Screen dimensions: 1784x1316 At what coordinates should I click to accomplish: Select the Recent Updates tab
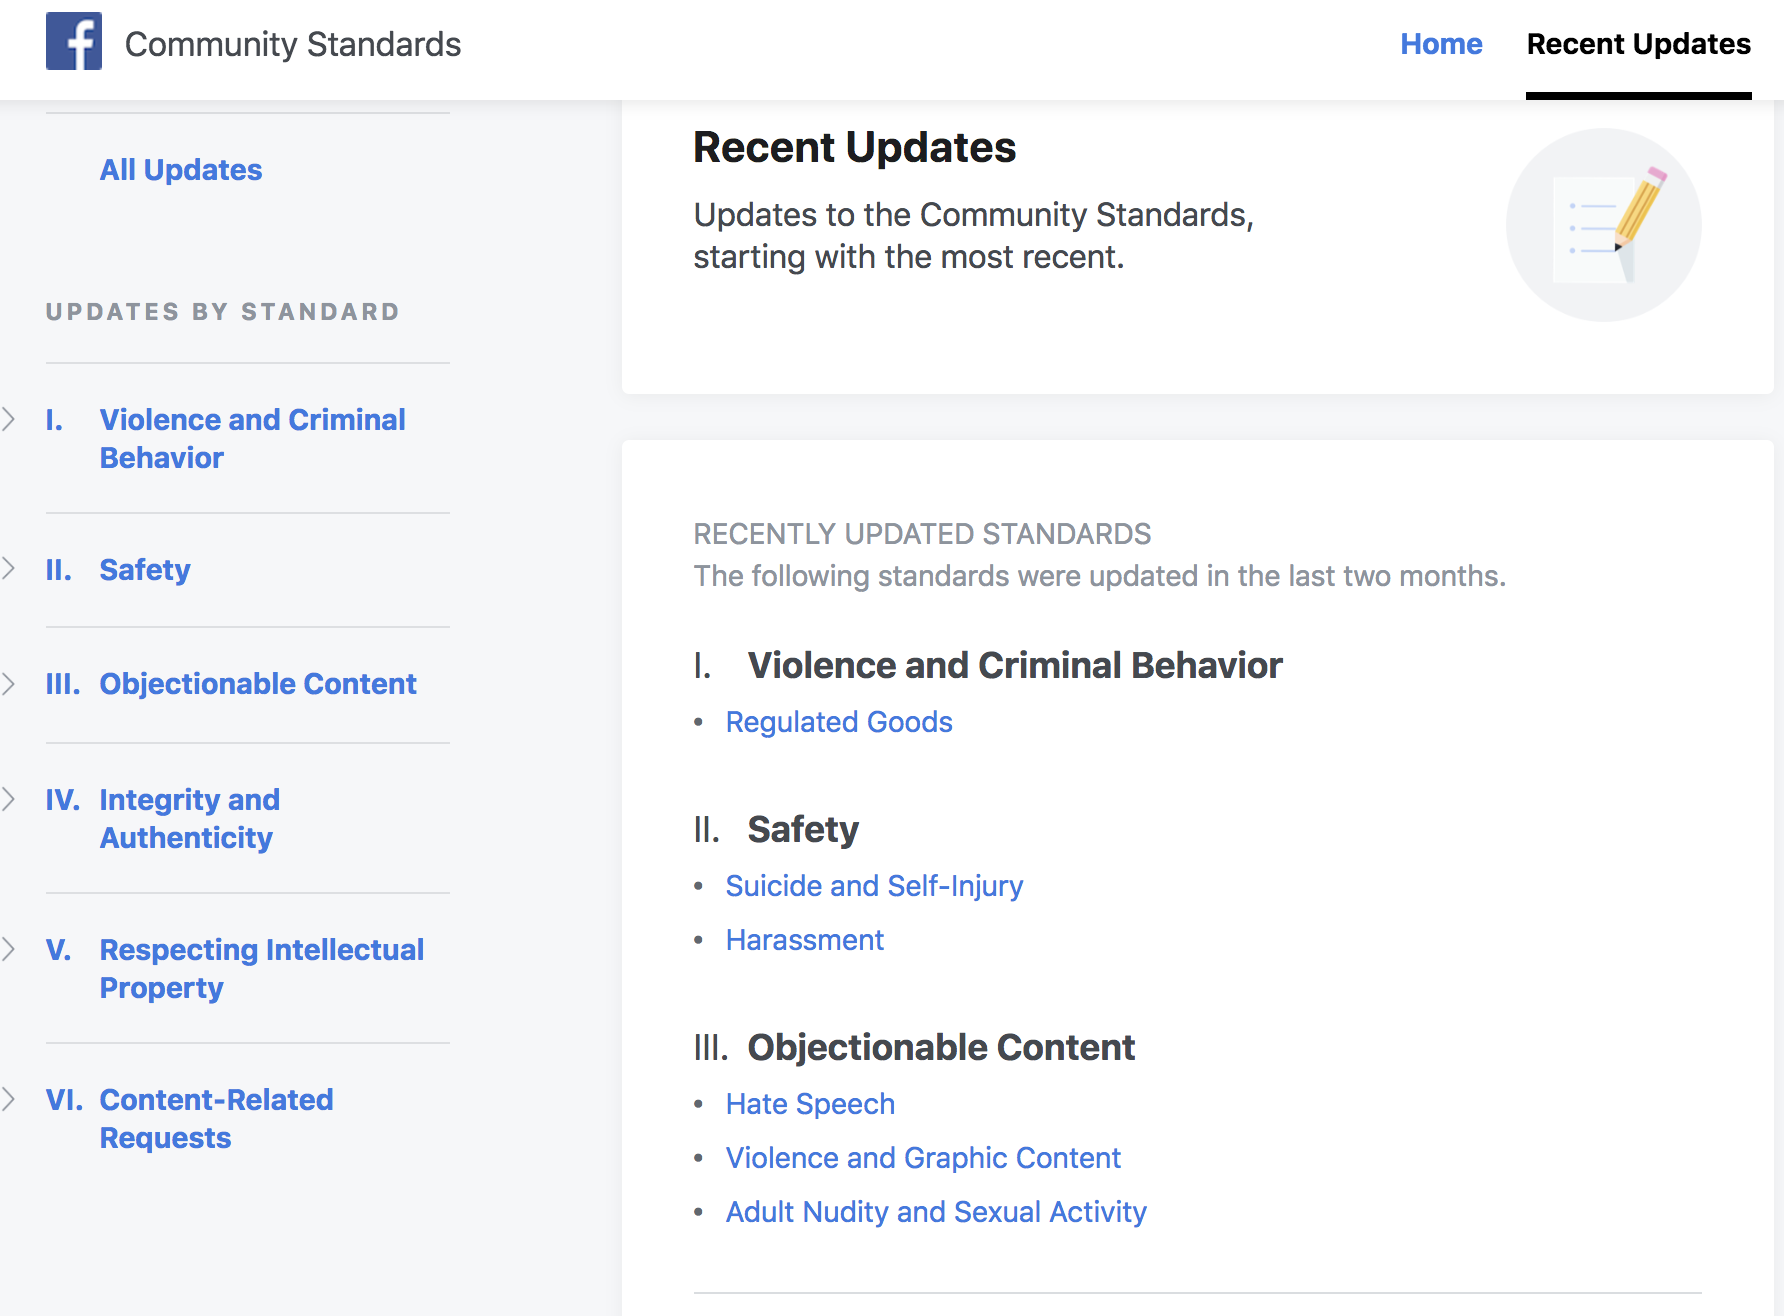(x=1638, y=44)
